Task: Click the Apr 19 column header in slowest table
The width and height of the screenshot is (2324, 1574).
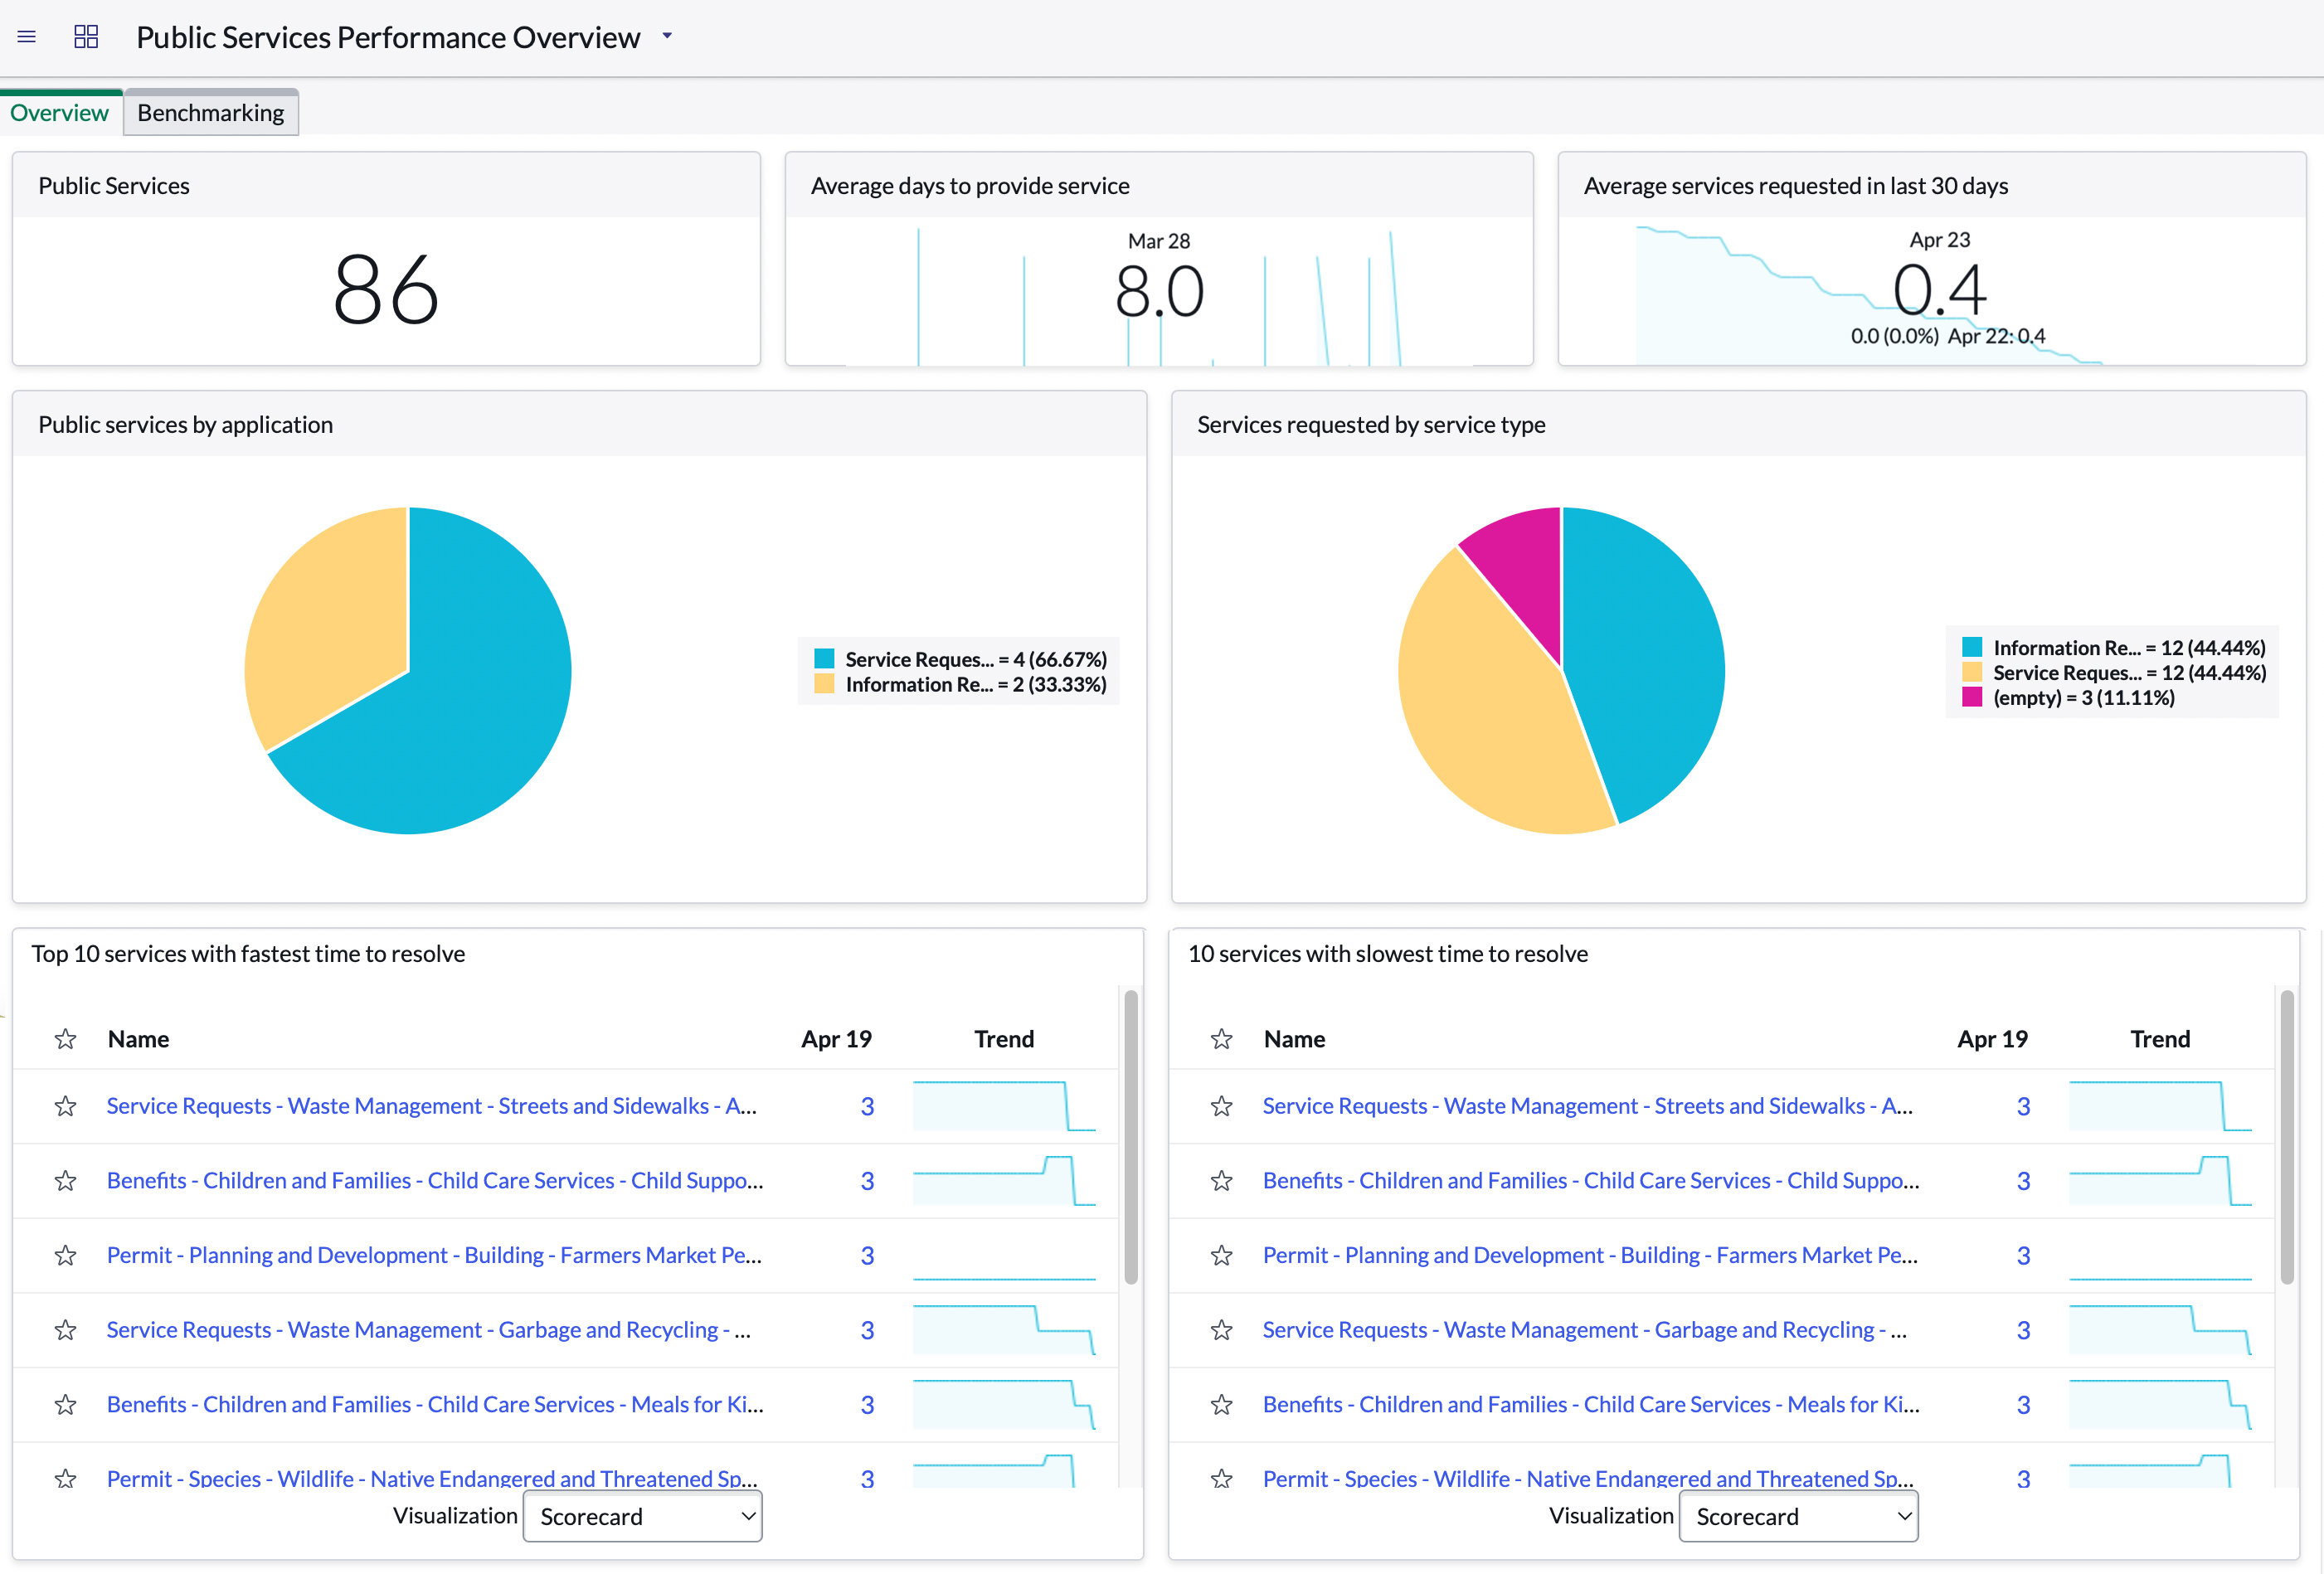Action: [1992, 1039]
